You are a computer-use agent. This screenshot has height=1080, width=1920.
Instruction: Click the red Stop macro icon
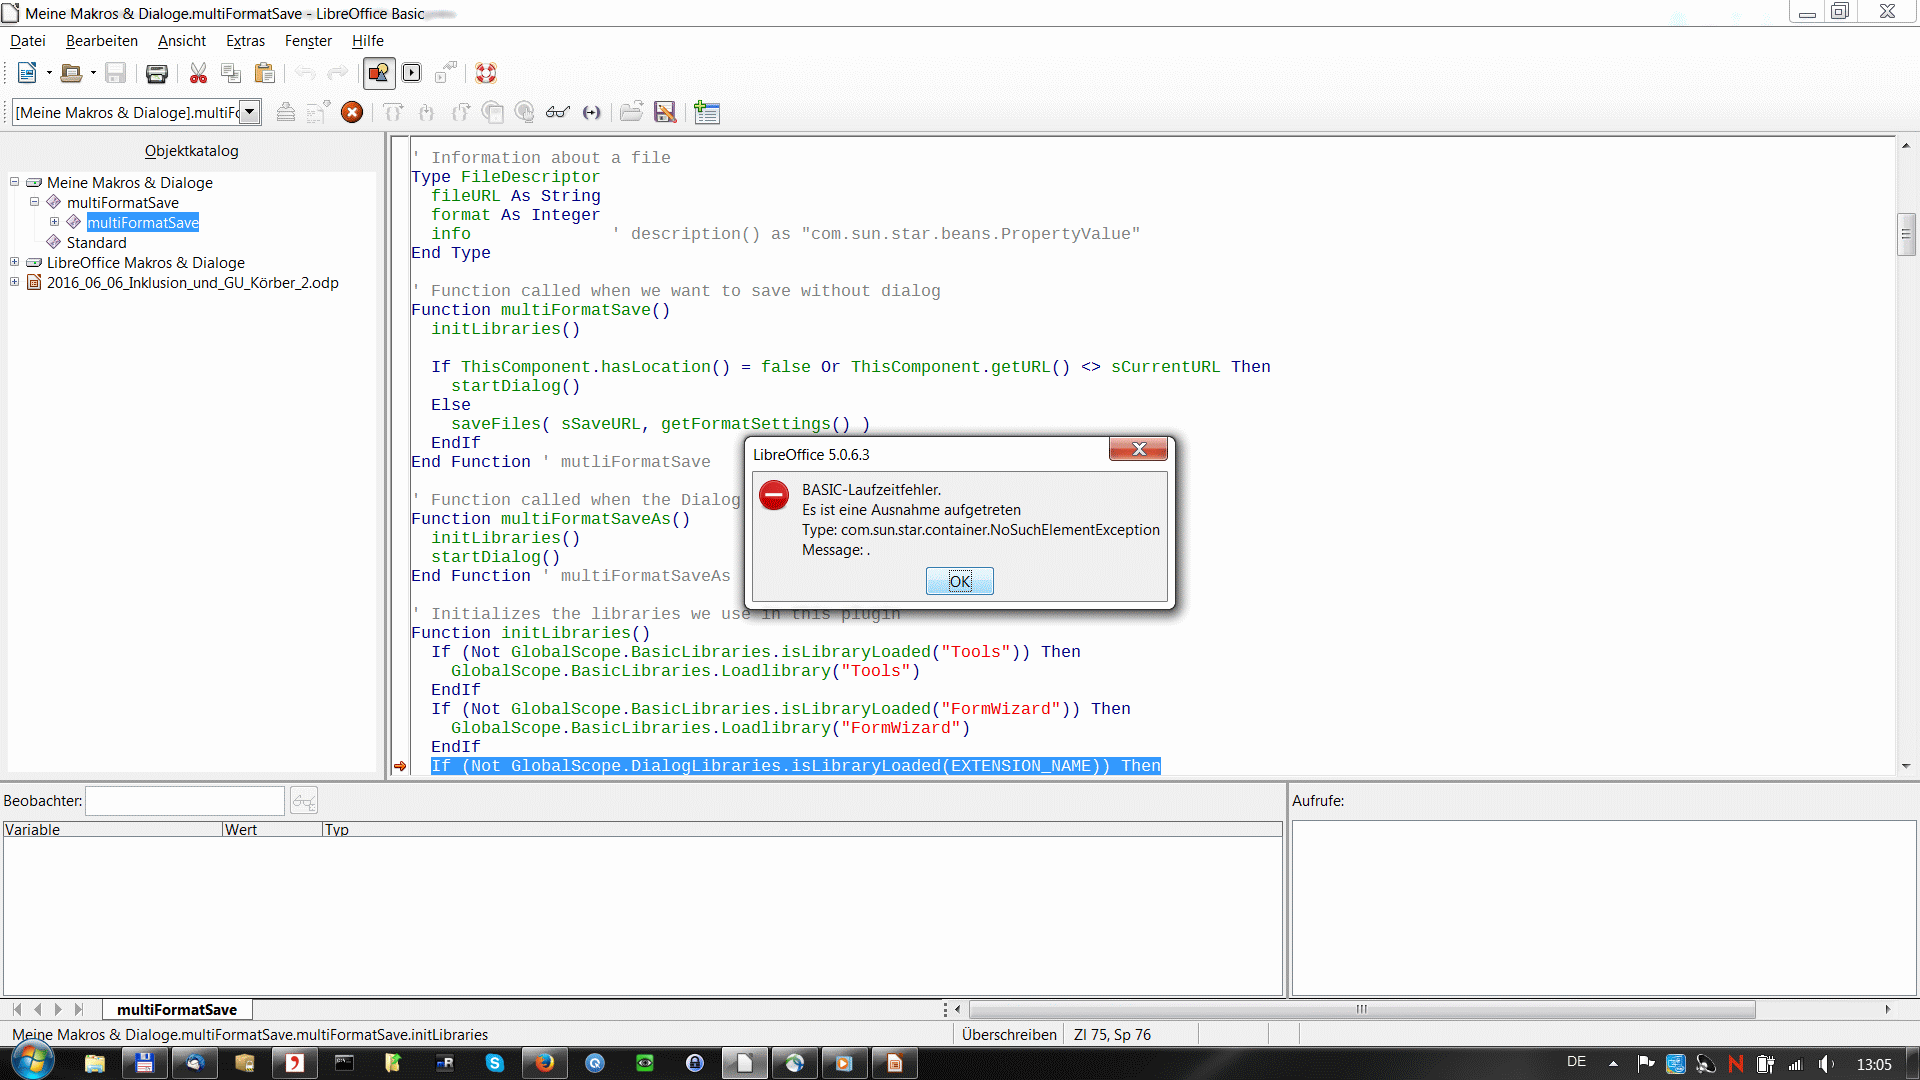352,112
